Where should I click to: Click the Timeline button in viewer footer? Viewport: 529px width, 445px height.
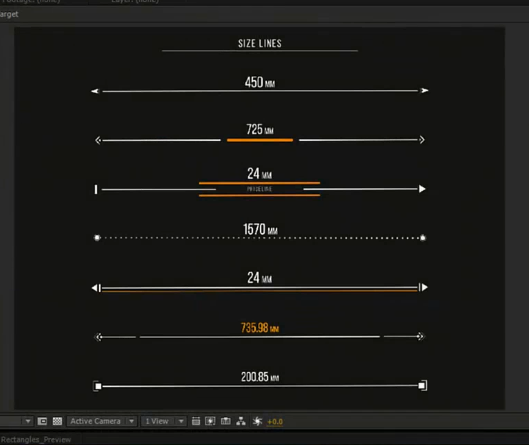tap(226, 421)
